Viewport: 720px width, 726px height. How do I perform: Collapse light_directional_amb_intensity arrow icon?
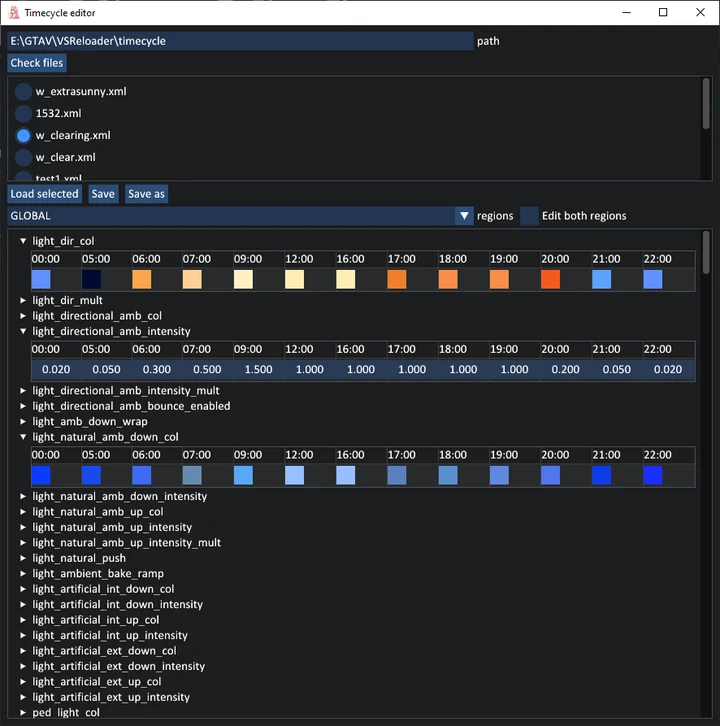tap(23, 332)
